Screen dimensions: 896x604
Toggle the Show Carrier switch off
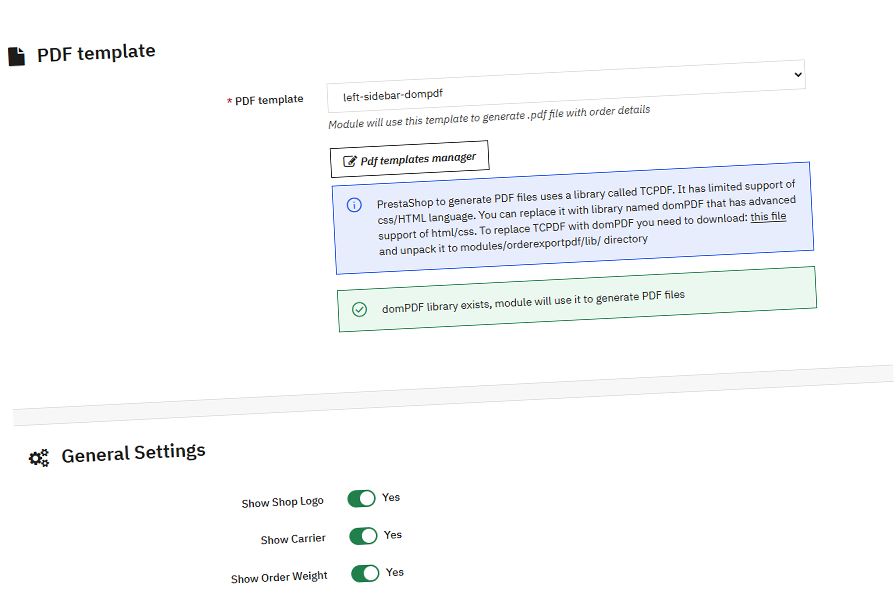(363, 536)
